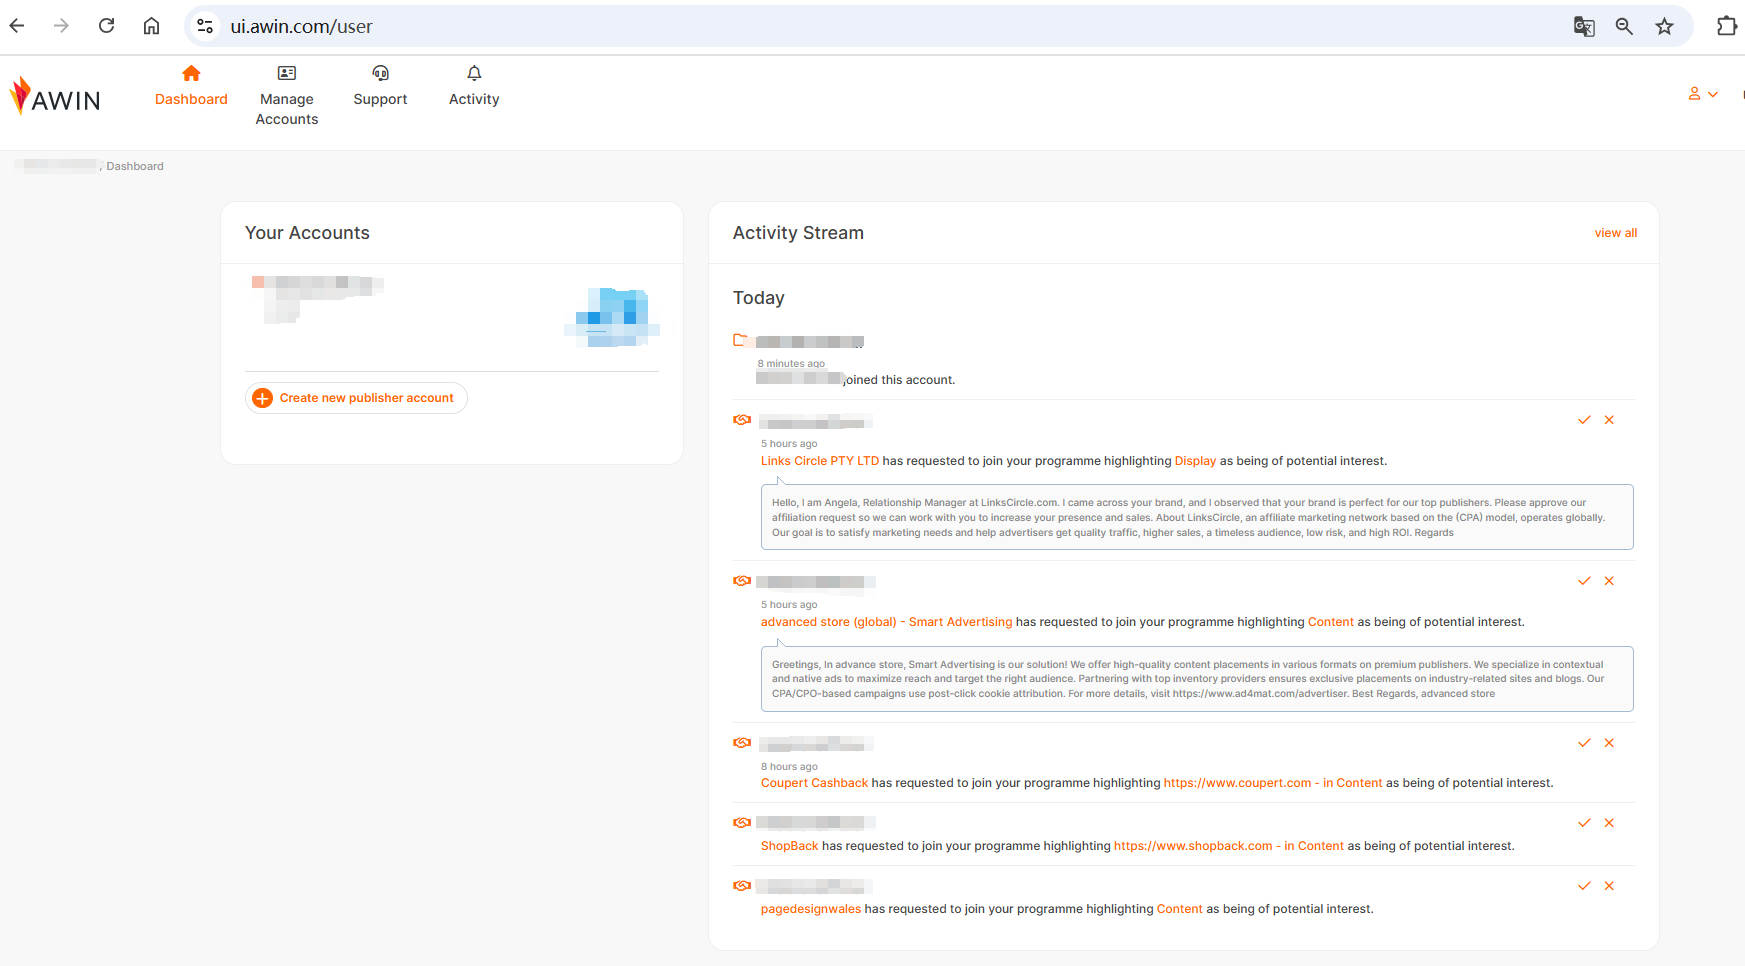Screen dimensions: 1745x966
Task: Reject the Links Circle PTY LTD request
Action: pyautogui.click(x=1609, y=420)
